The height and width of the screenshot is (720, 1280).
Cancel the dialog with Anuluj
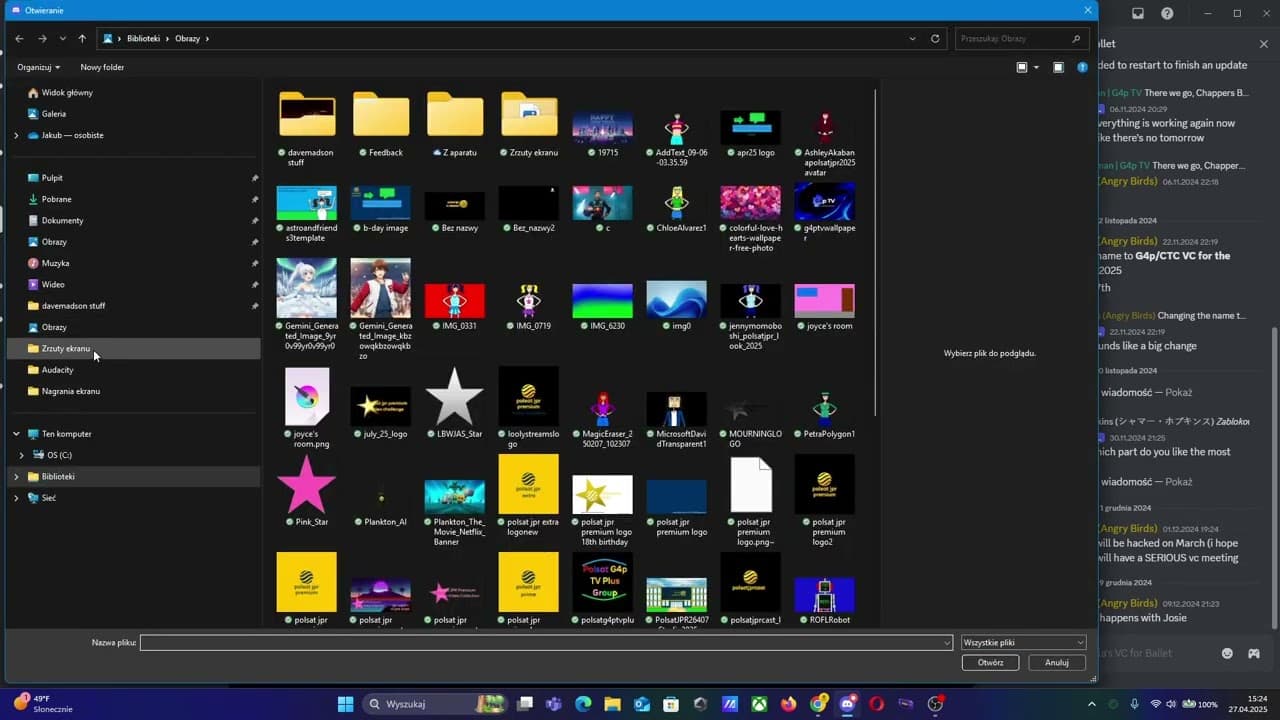(1057, 662)
